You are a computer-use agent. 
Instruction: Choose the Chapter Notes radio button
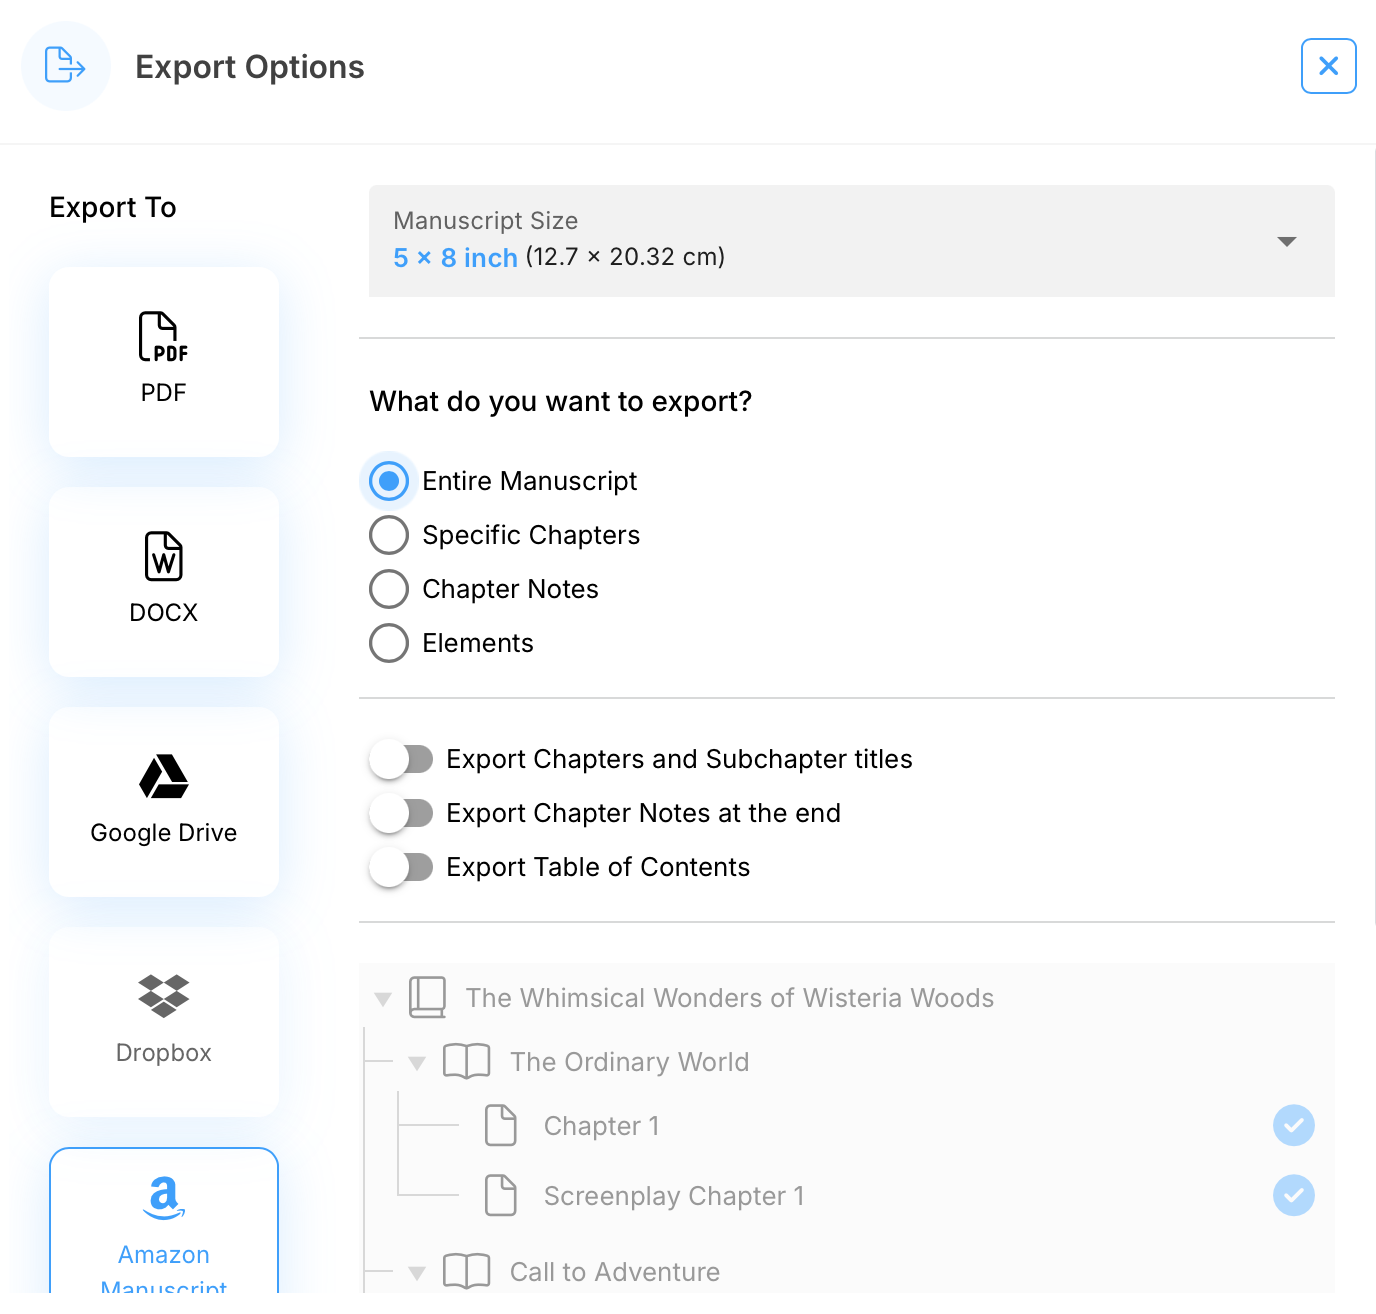click(389, 589)
